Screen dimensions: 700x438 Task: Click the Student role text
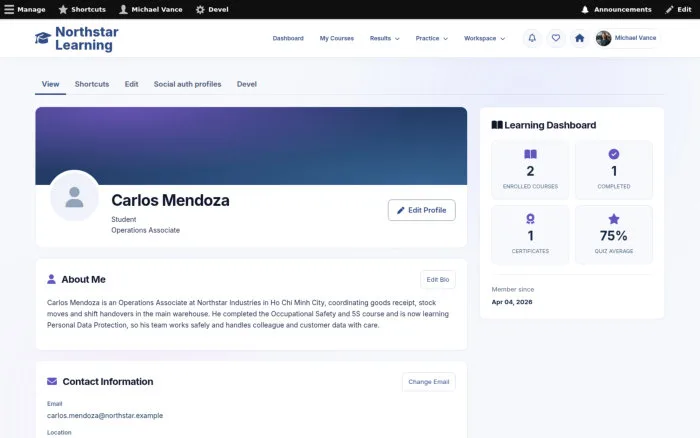click(x=124, y=220)
